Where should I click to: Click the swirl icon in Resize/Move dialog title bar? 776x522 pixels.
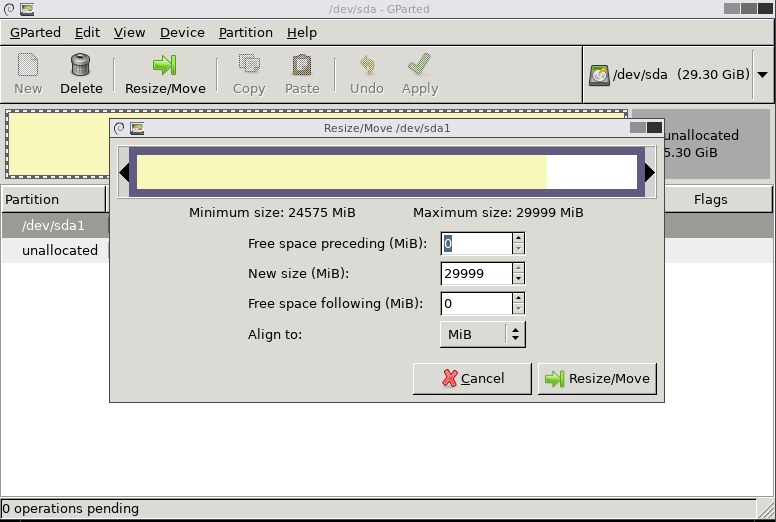point(119,129)
